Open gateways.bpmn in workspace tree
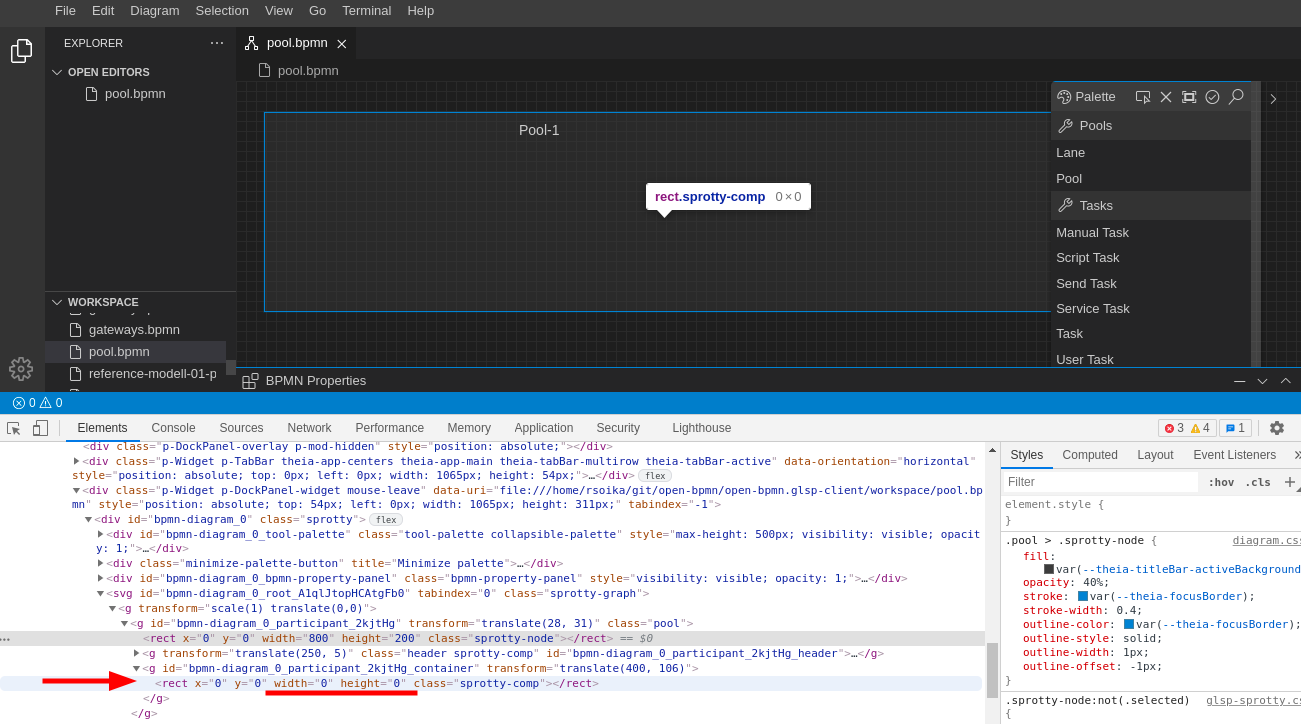 pyautogui.click(x=134, y=330)
